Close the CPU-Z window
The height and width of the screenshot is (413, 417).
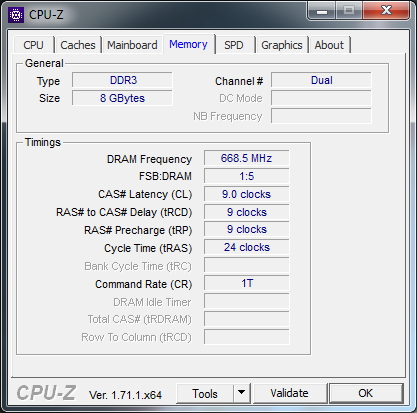pos(386,11)
